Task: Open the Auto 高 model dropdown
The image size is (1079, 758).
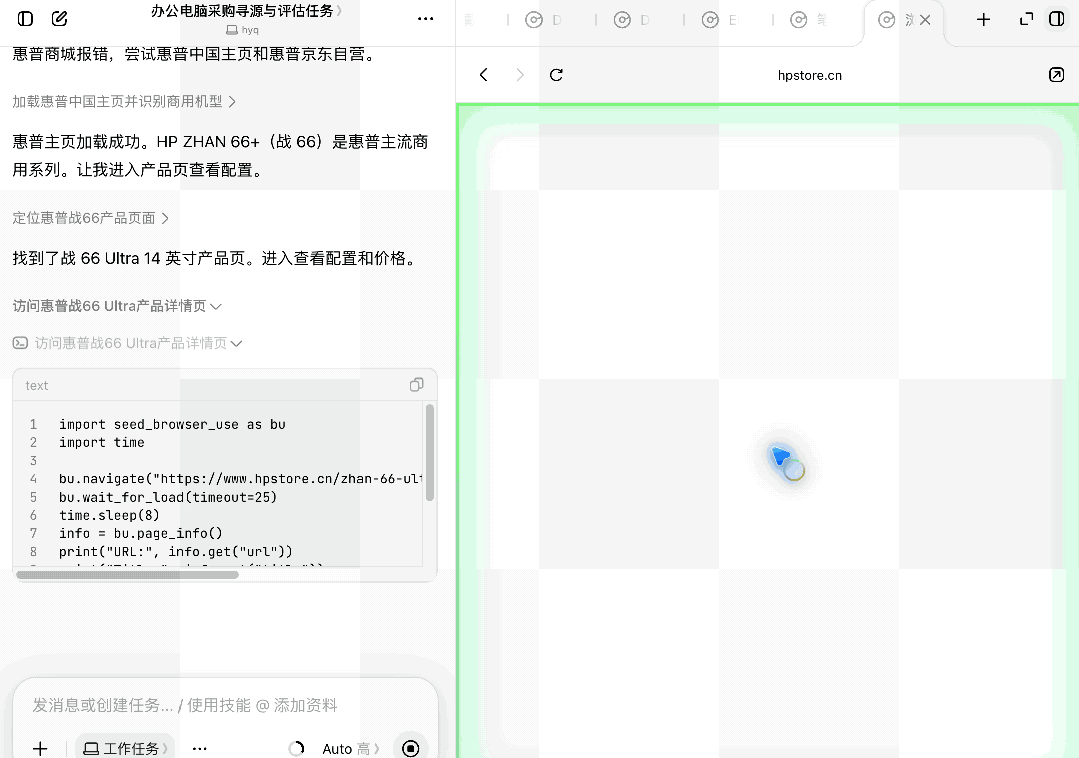Action: tap(351, 748)
